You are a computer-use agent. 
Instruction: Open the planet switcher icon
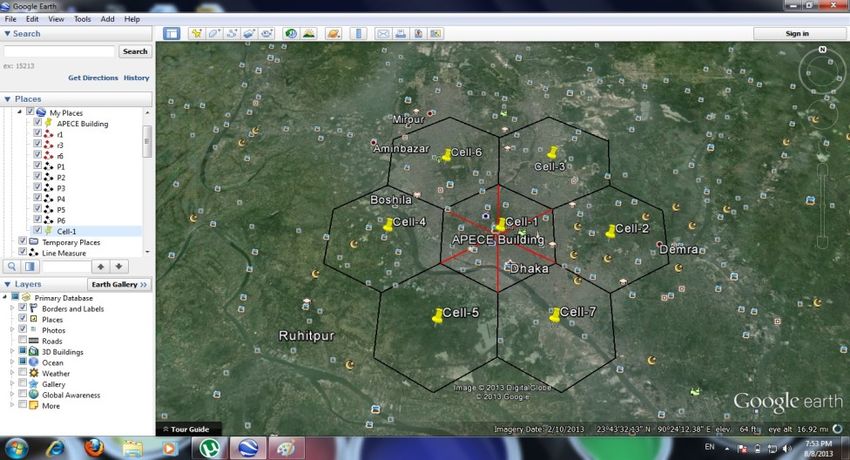pyautogui.click(x=333, y=34)
